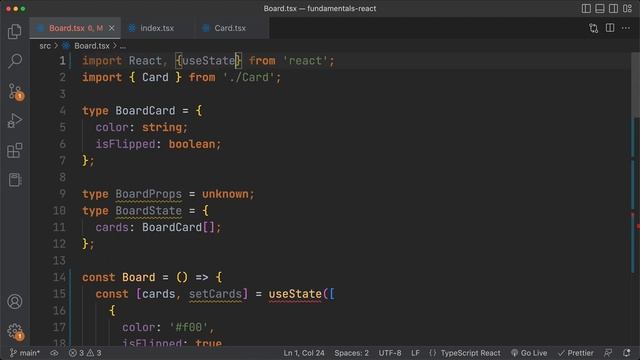Viewport: 640px width, 360px height.
Task: Change file encoding UTF-8
Action: 390,353
